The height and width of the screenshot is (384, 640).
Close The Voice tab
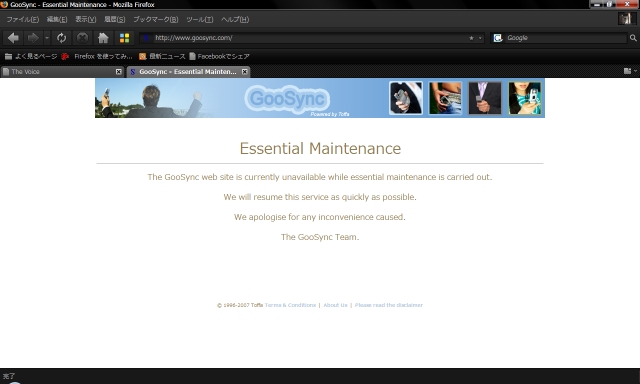(x=118, y=72)
